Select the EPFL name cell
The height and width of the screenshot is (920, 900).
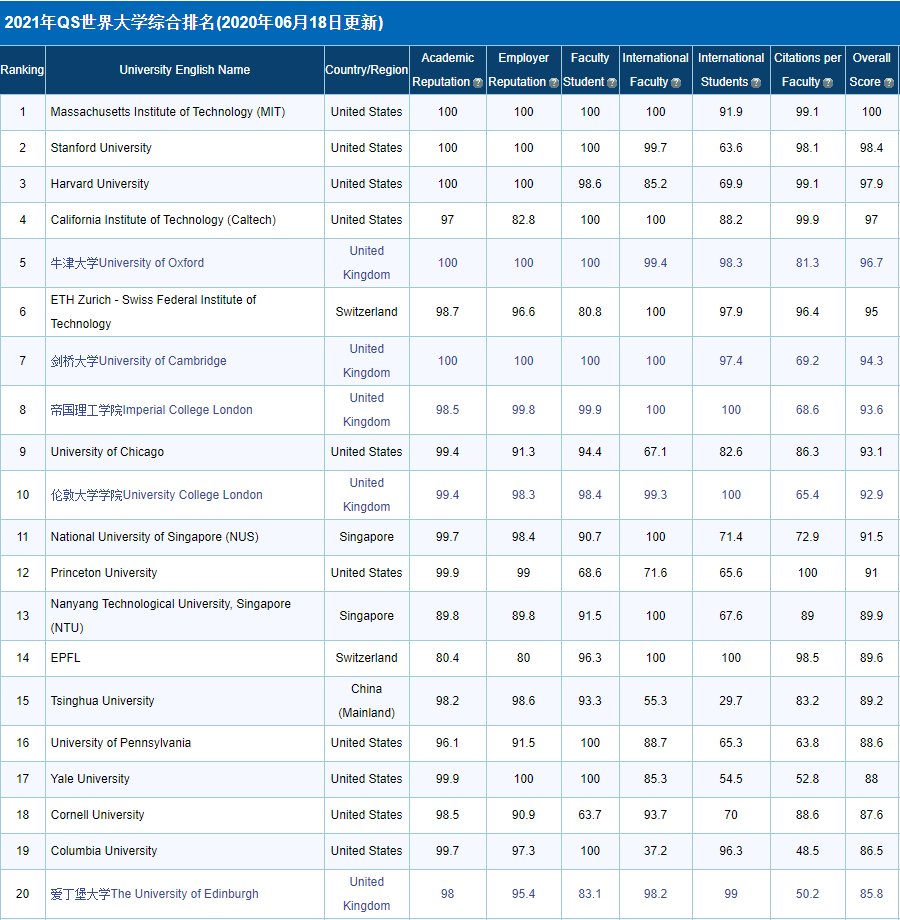click(x=185, y=658)
